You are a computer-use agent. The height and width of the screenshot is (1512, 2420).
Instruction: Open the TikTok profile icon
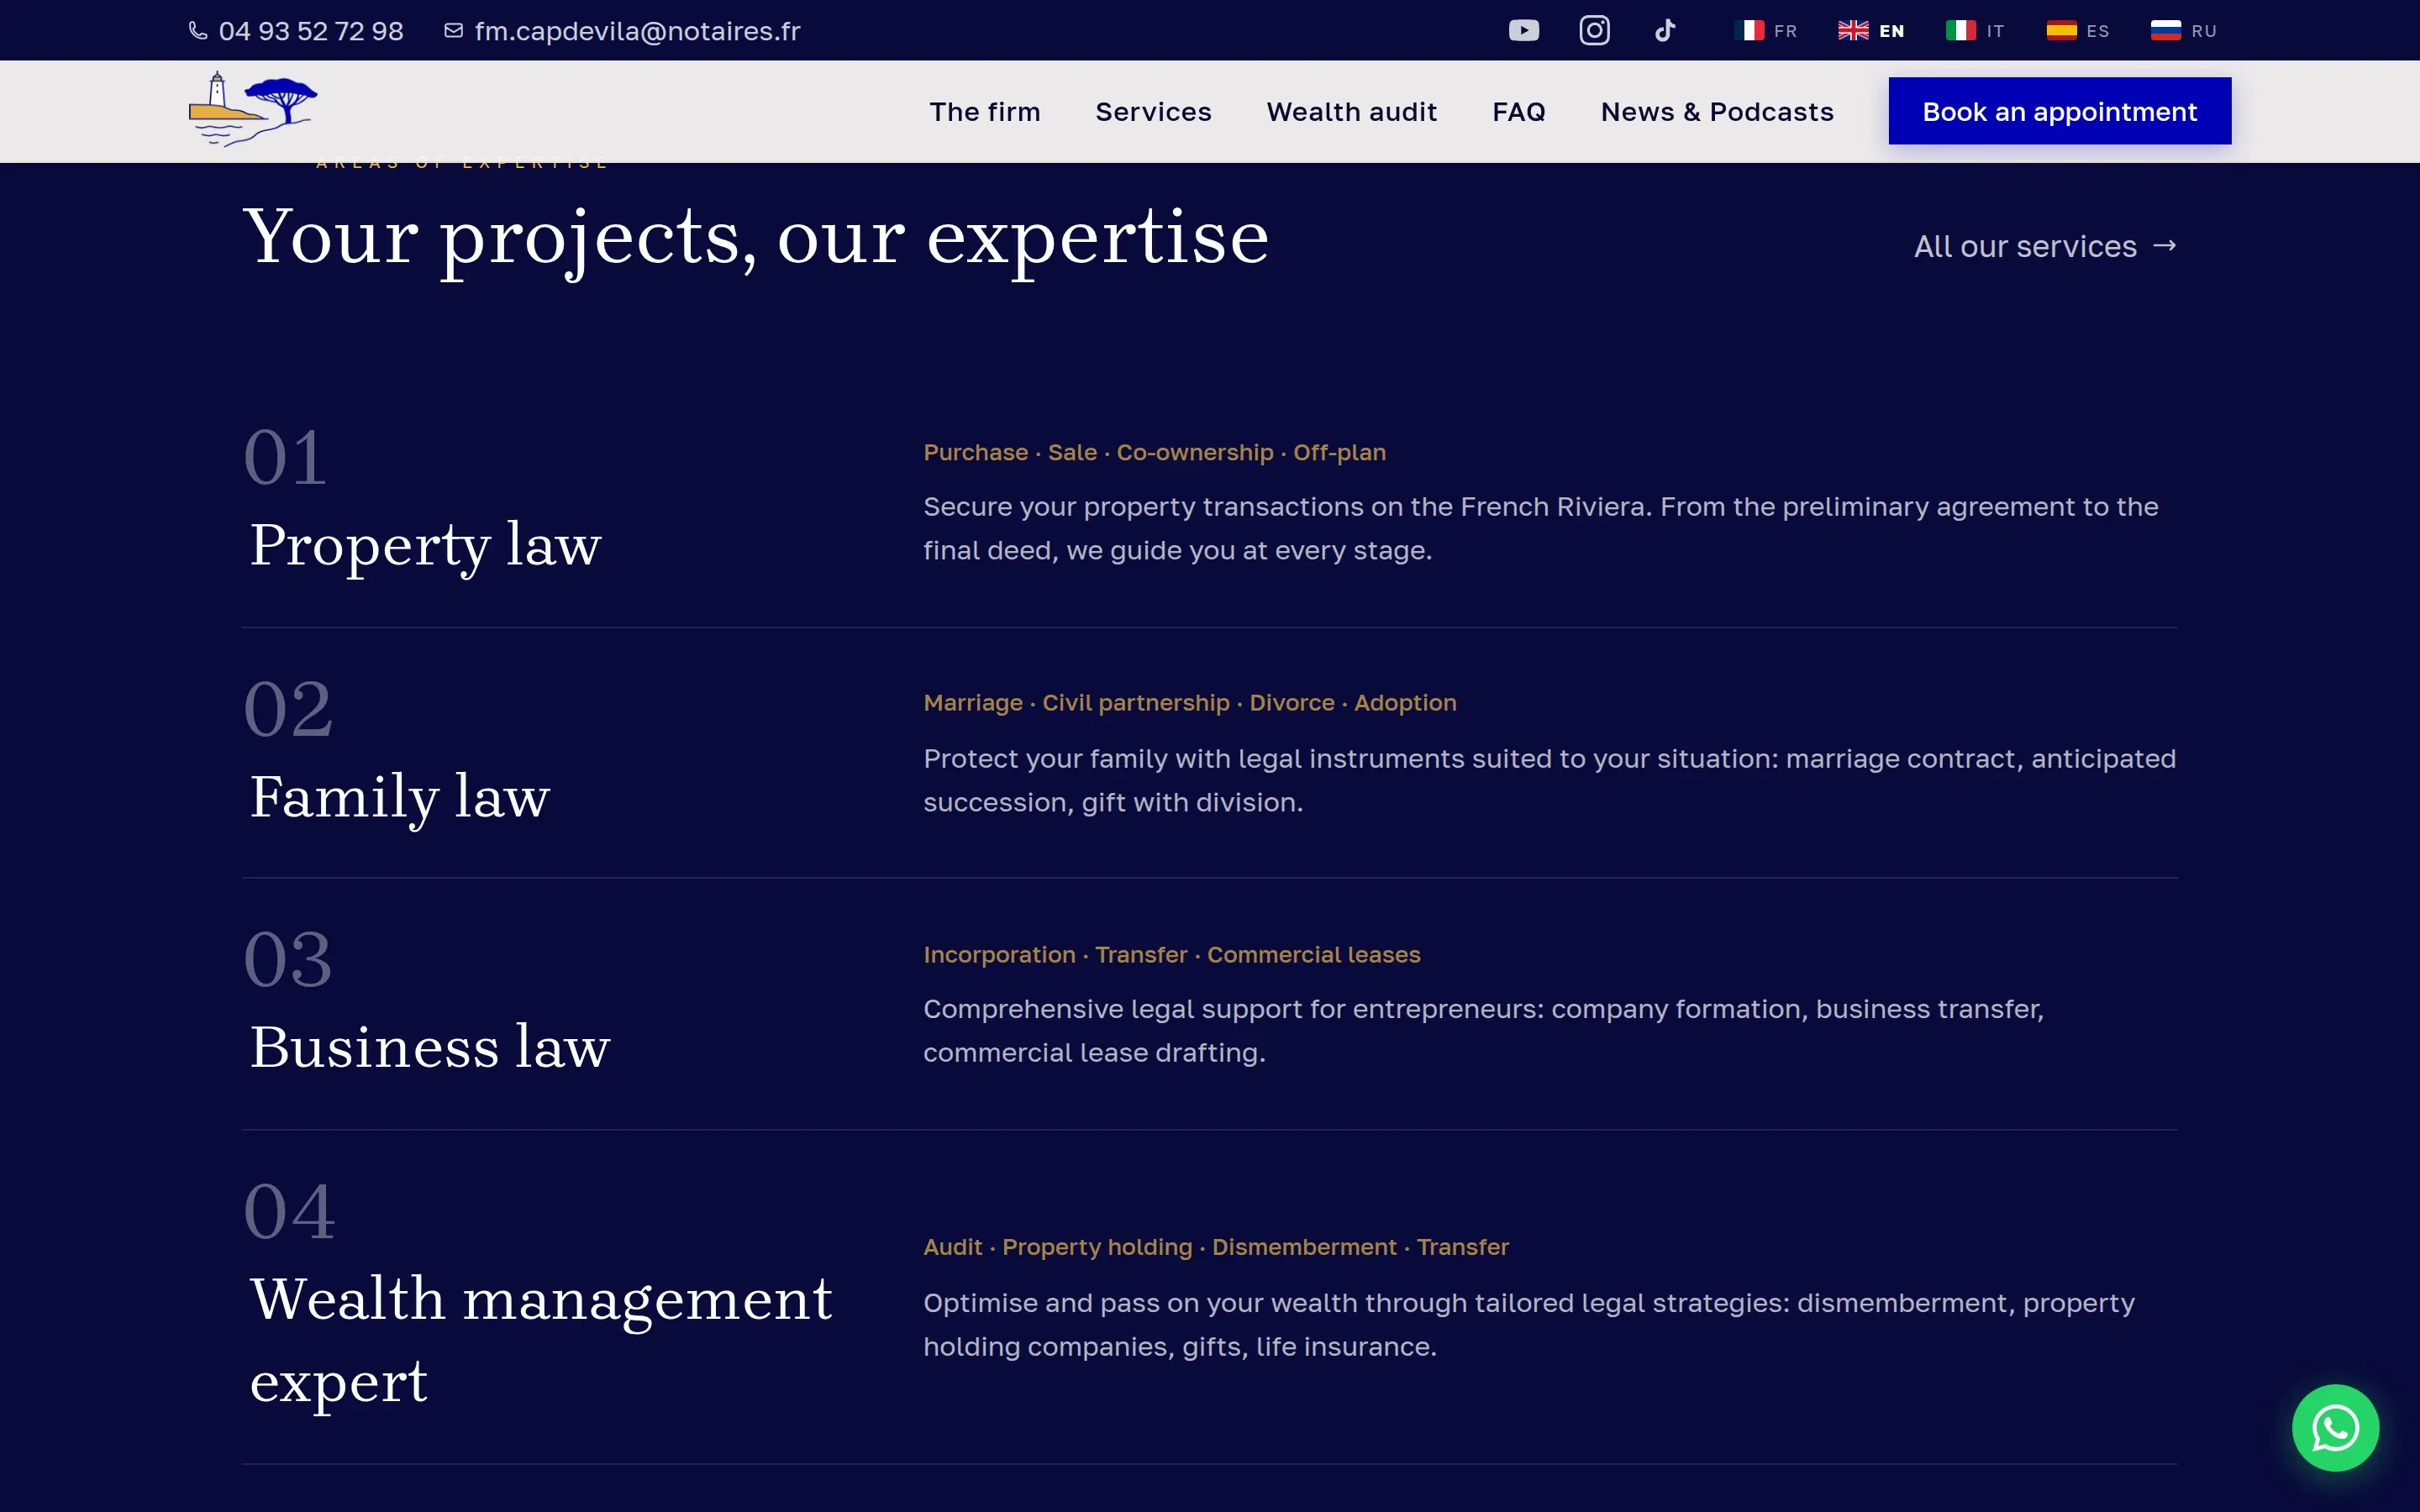tap(1665, 31)
